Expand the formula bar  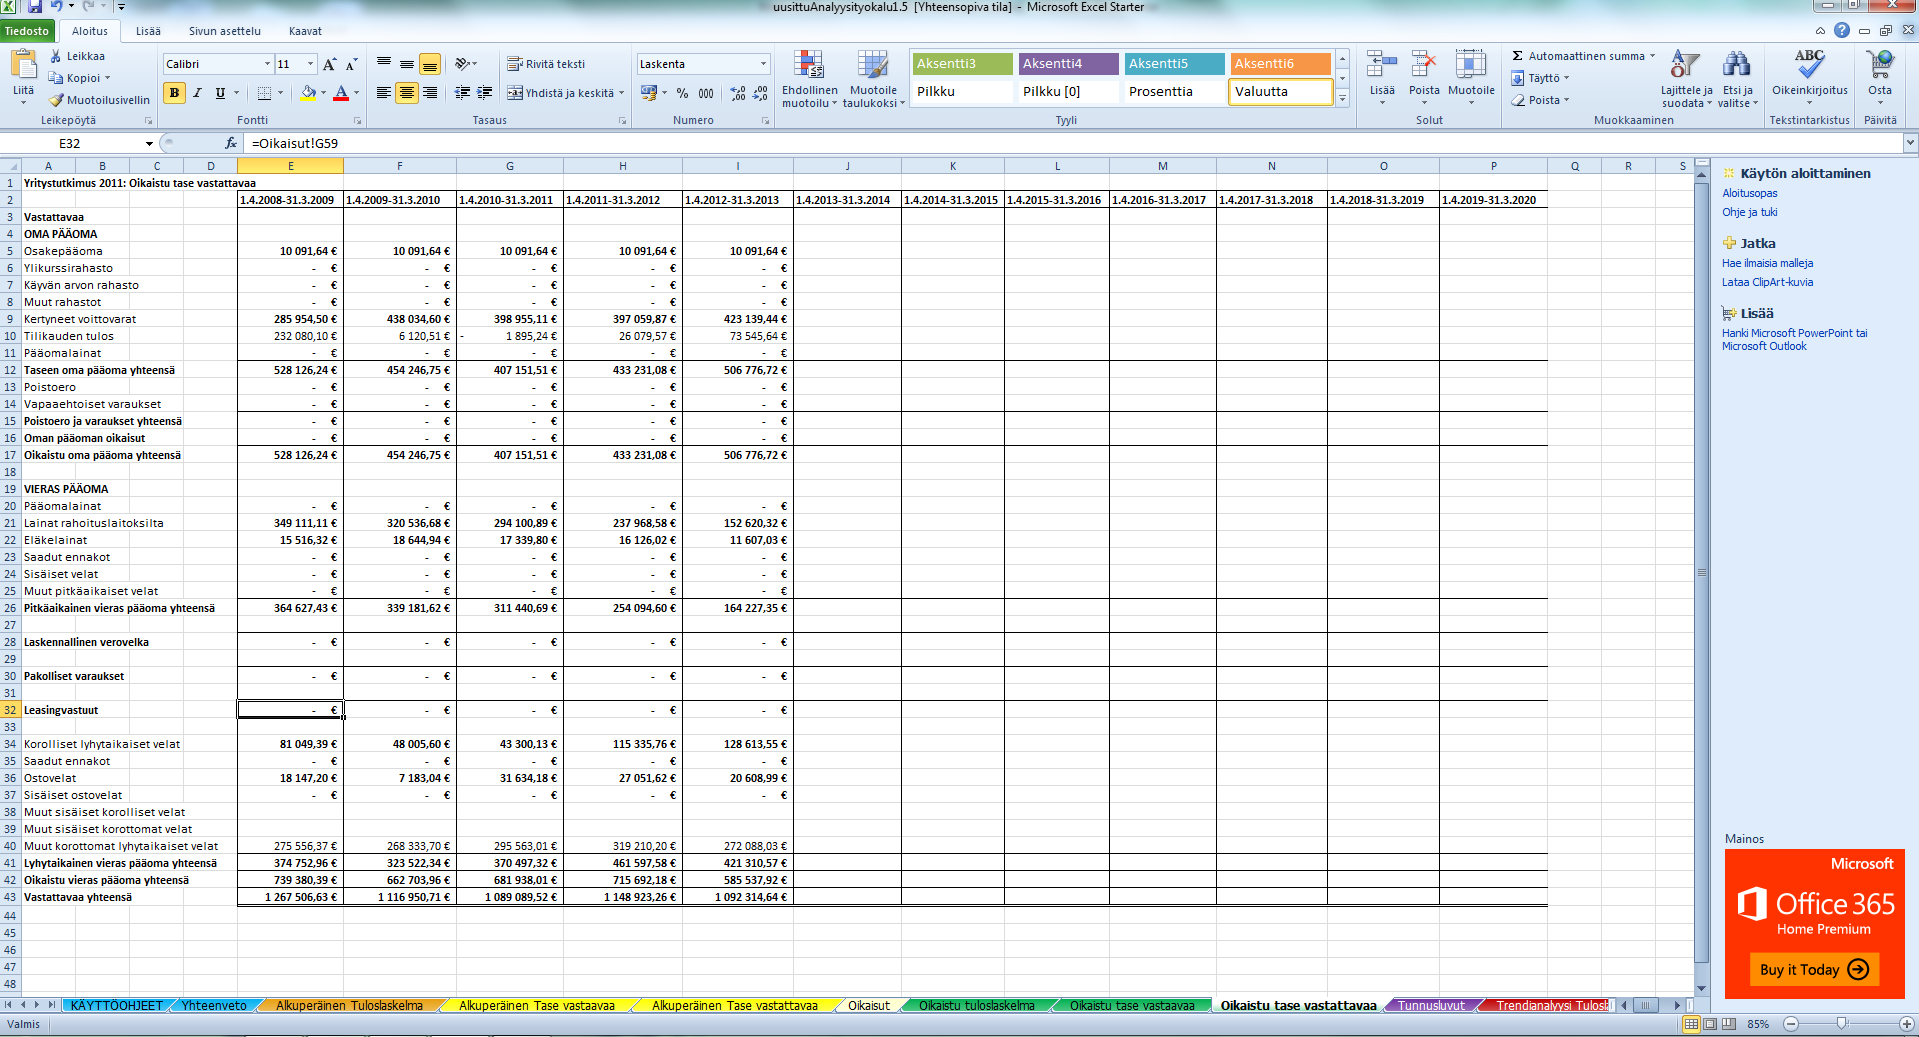point(1910,143)
